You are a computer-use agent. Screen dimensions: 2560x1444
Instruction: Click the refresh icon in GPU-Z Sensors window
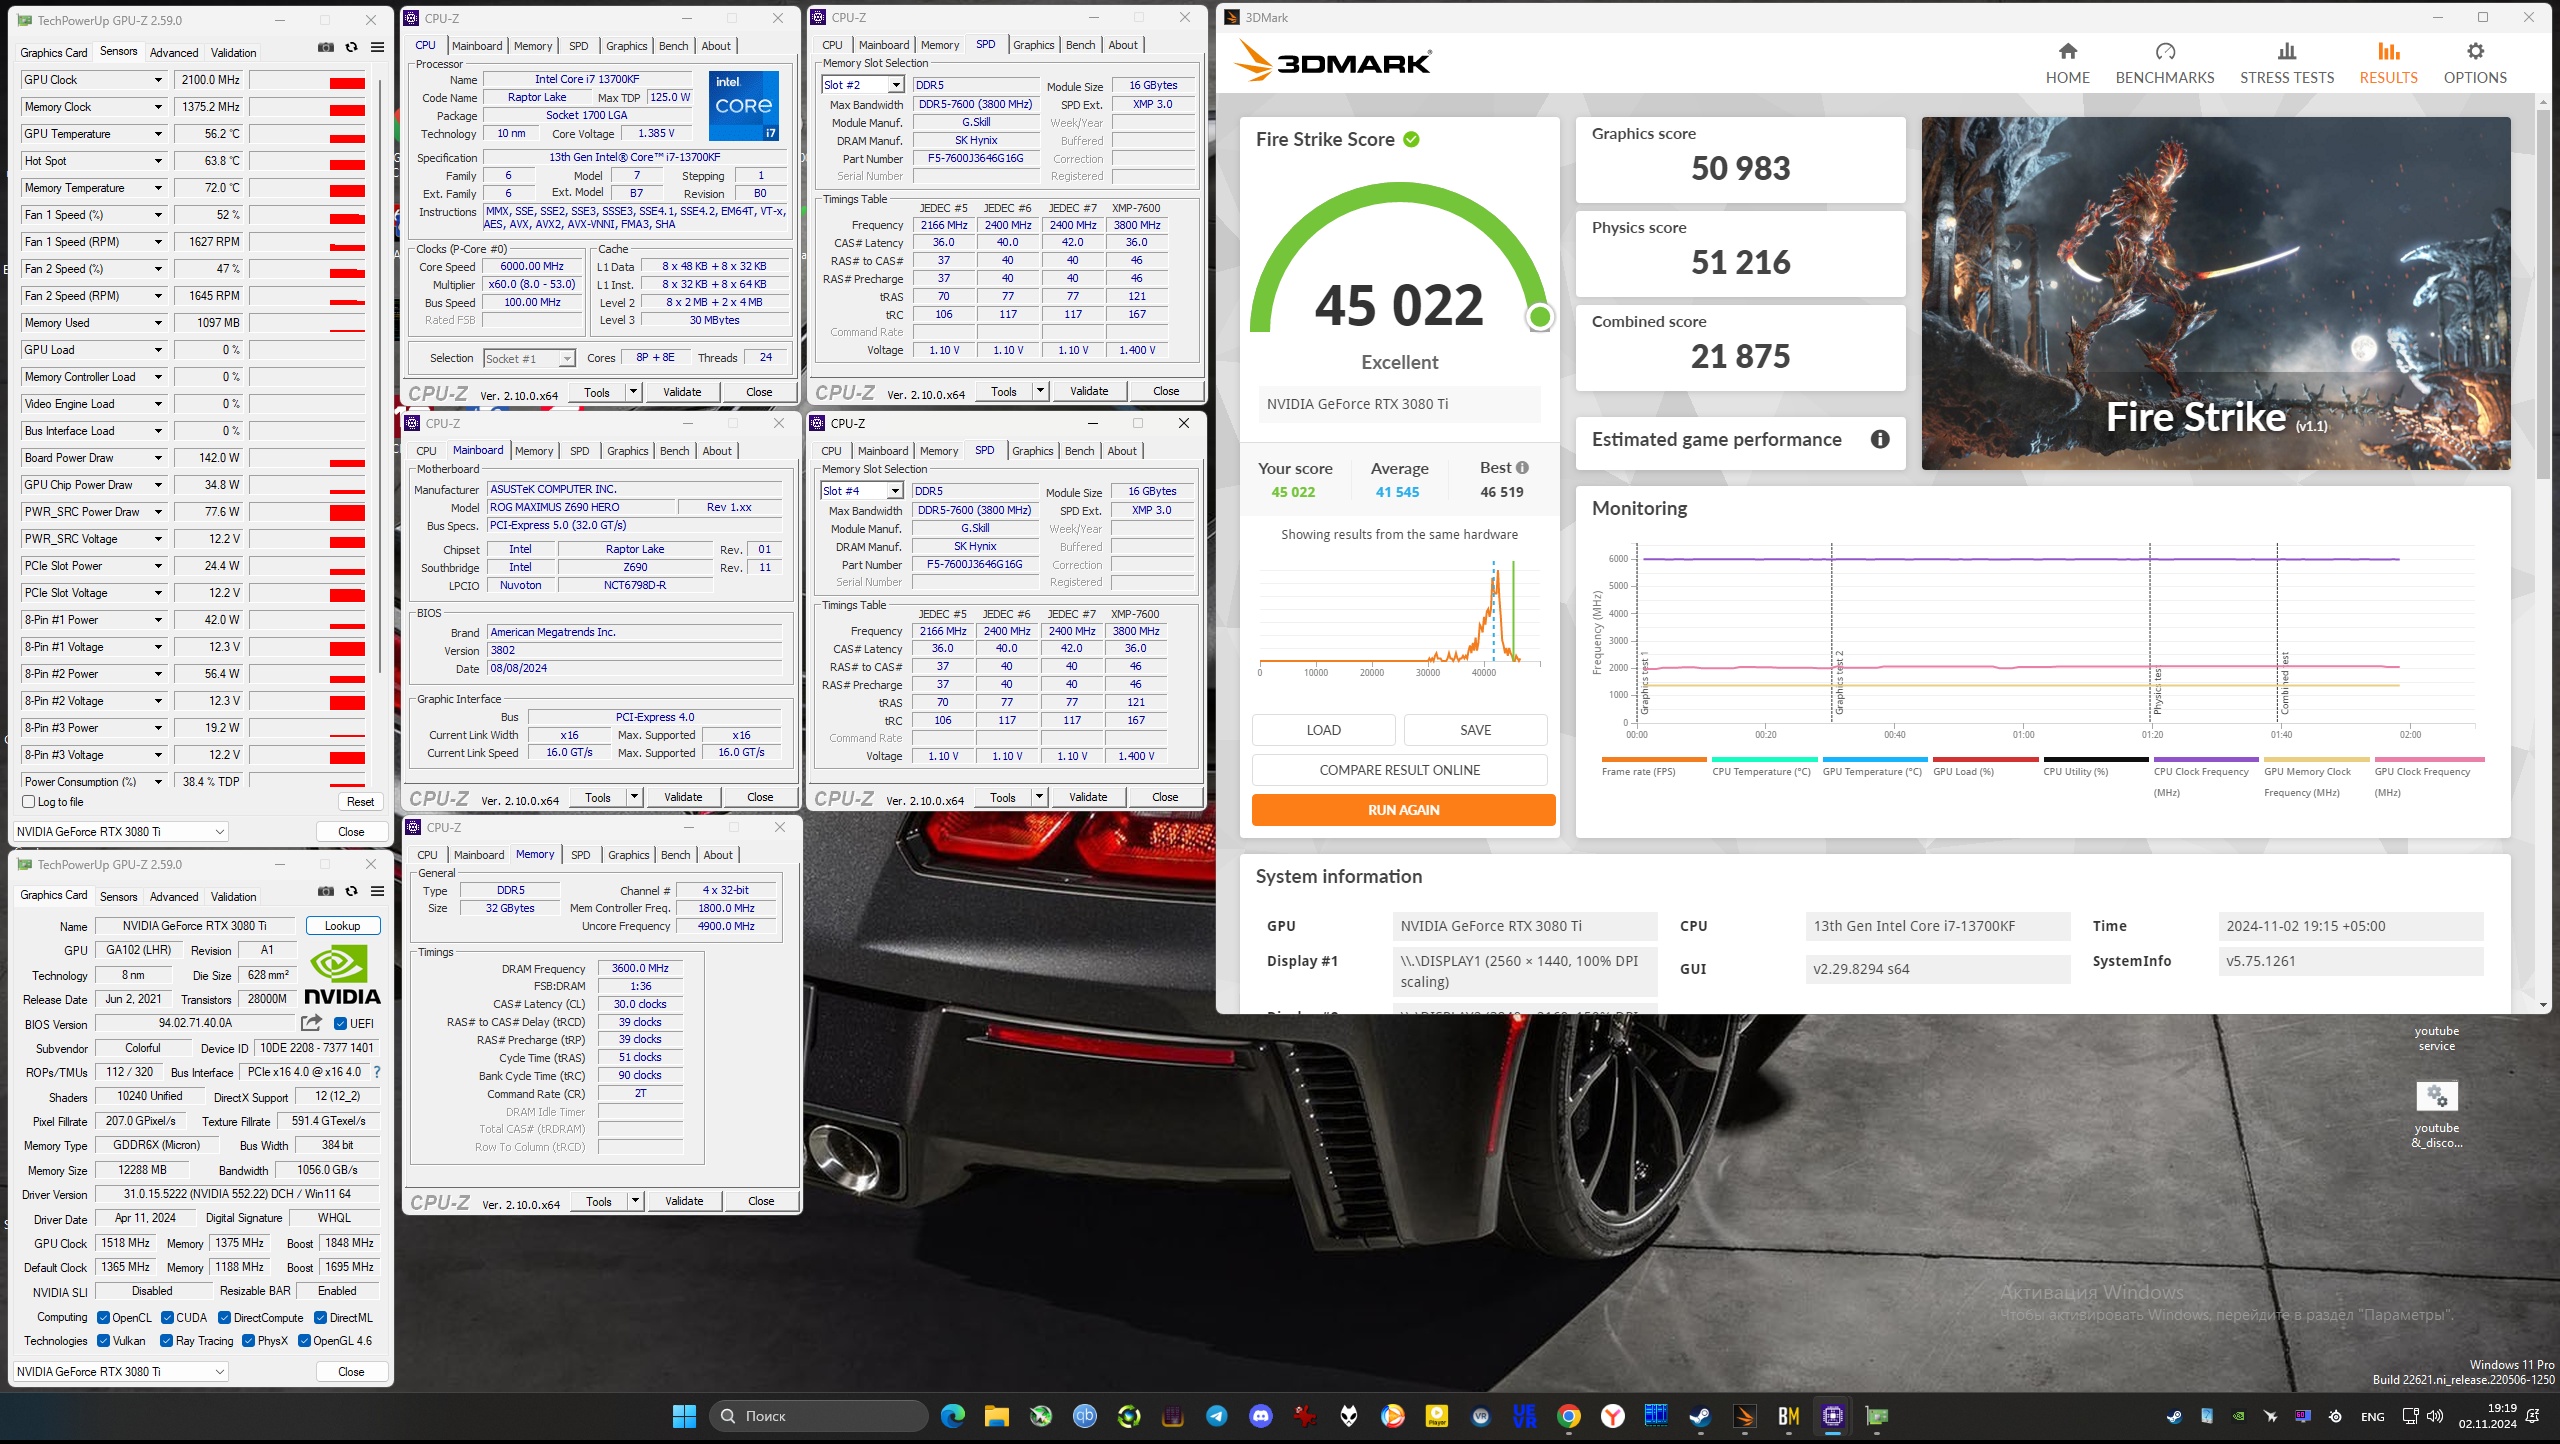pos(351,47)
